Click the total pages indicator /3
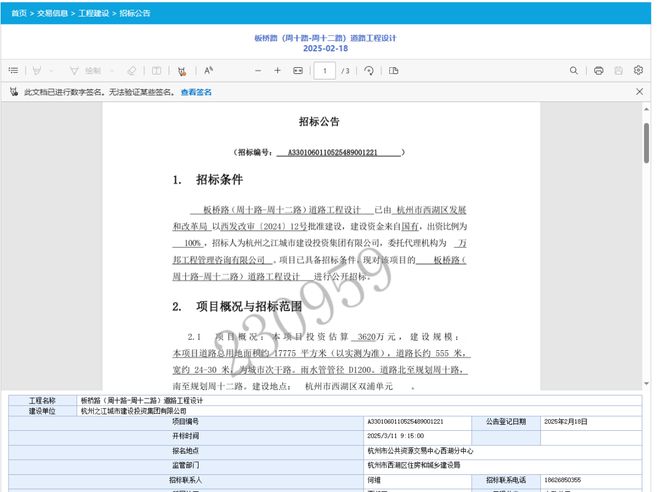 click(346, 71)
